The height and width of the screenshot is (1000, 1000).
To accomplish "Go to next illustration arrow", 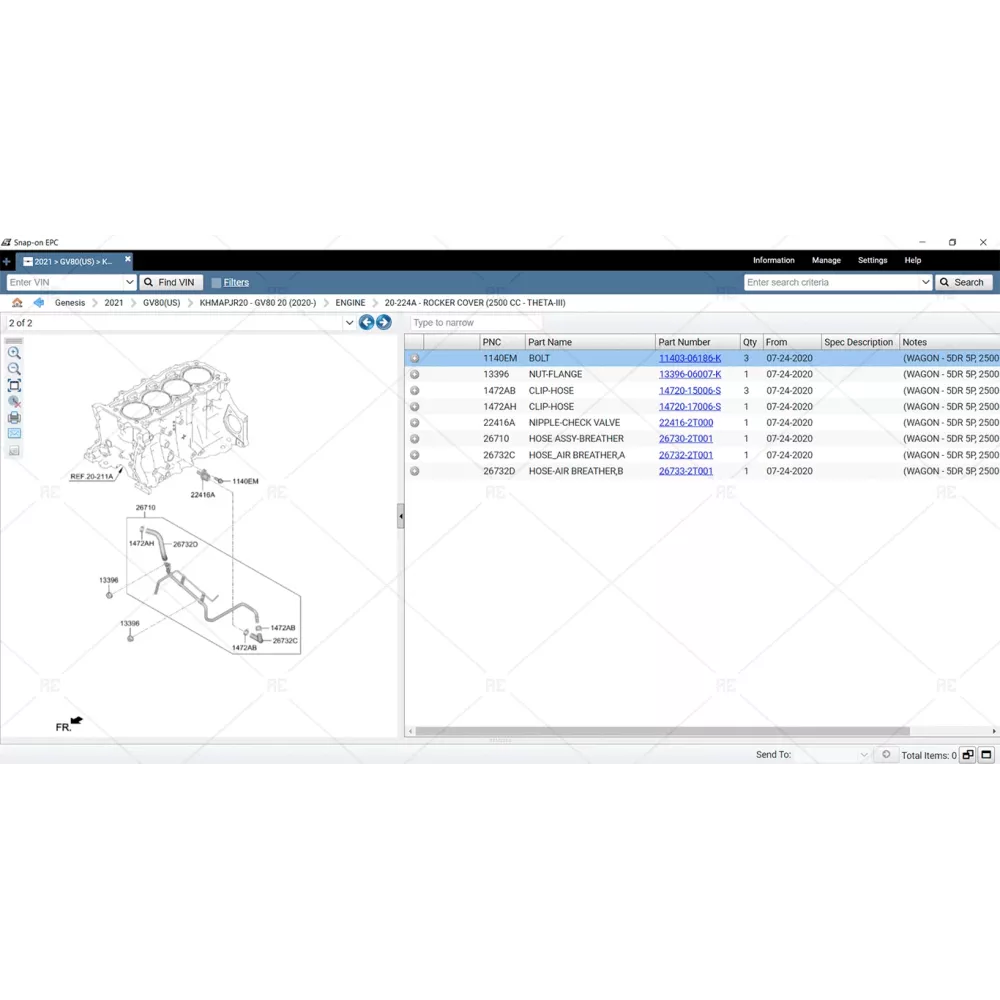I will 384,323.
